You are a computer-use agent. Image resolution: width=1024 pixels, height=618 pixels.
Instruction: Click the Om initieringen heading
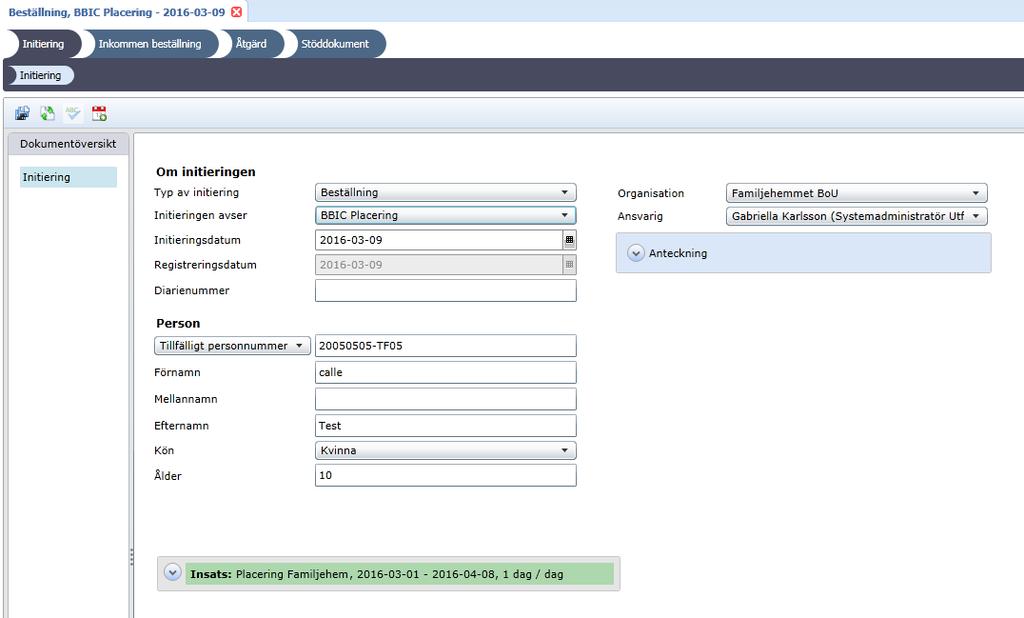coord(206,172)
